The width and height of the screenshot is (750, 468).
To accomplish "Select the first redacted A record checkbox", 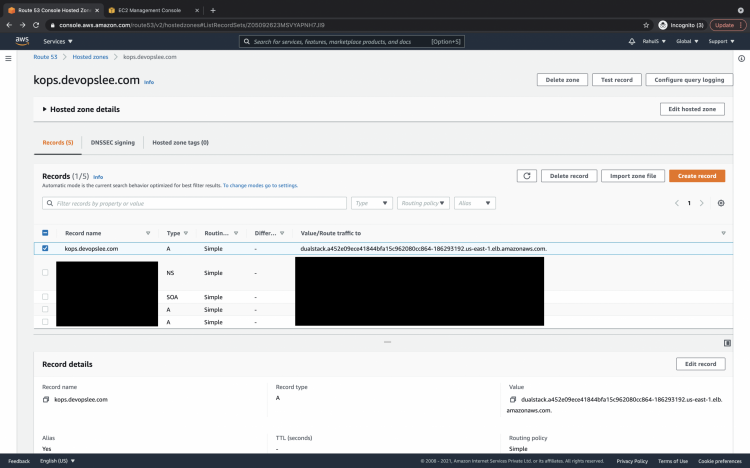I will pos(45,309).
